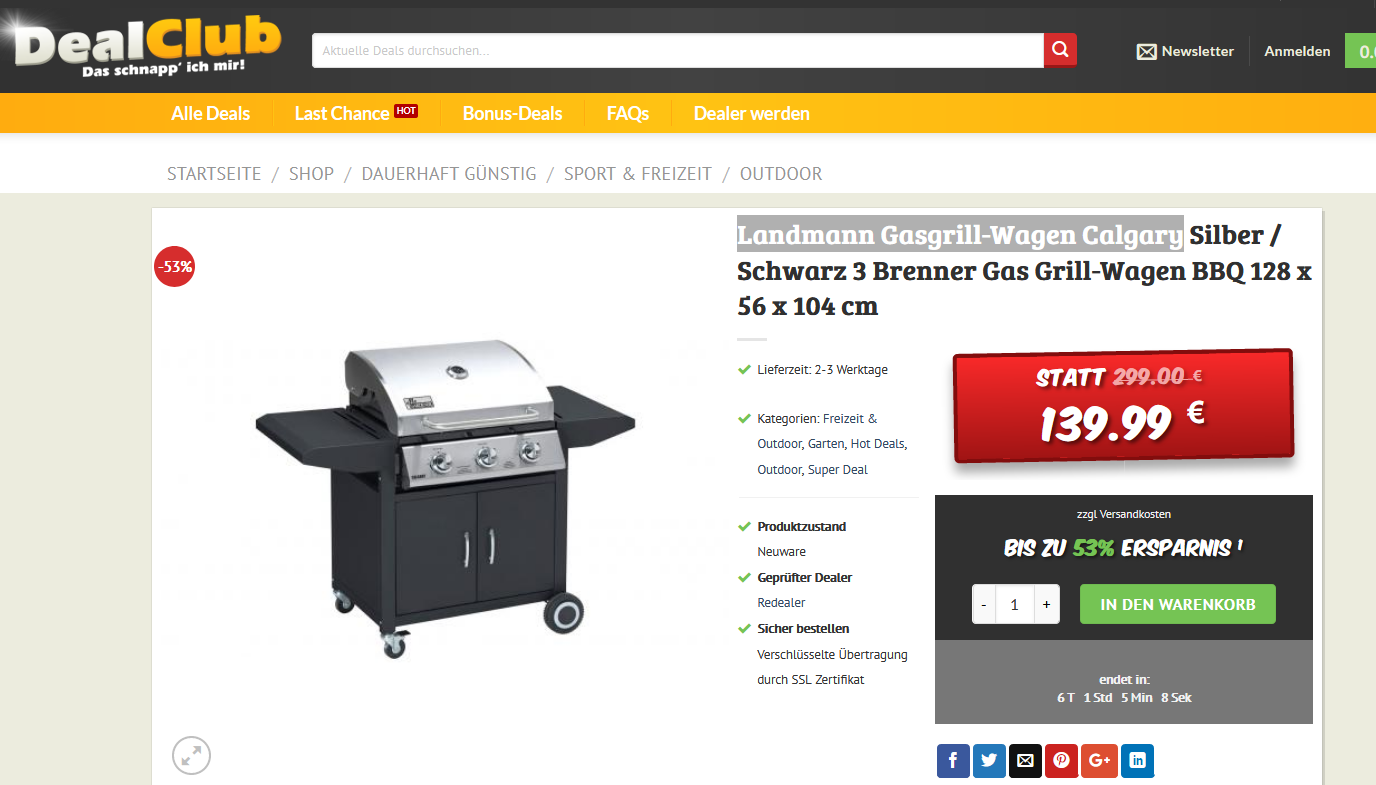The width and height of the screenshot is (1376, 785).
Task: Share product on Google Plus
Action: pos(1099,761)
